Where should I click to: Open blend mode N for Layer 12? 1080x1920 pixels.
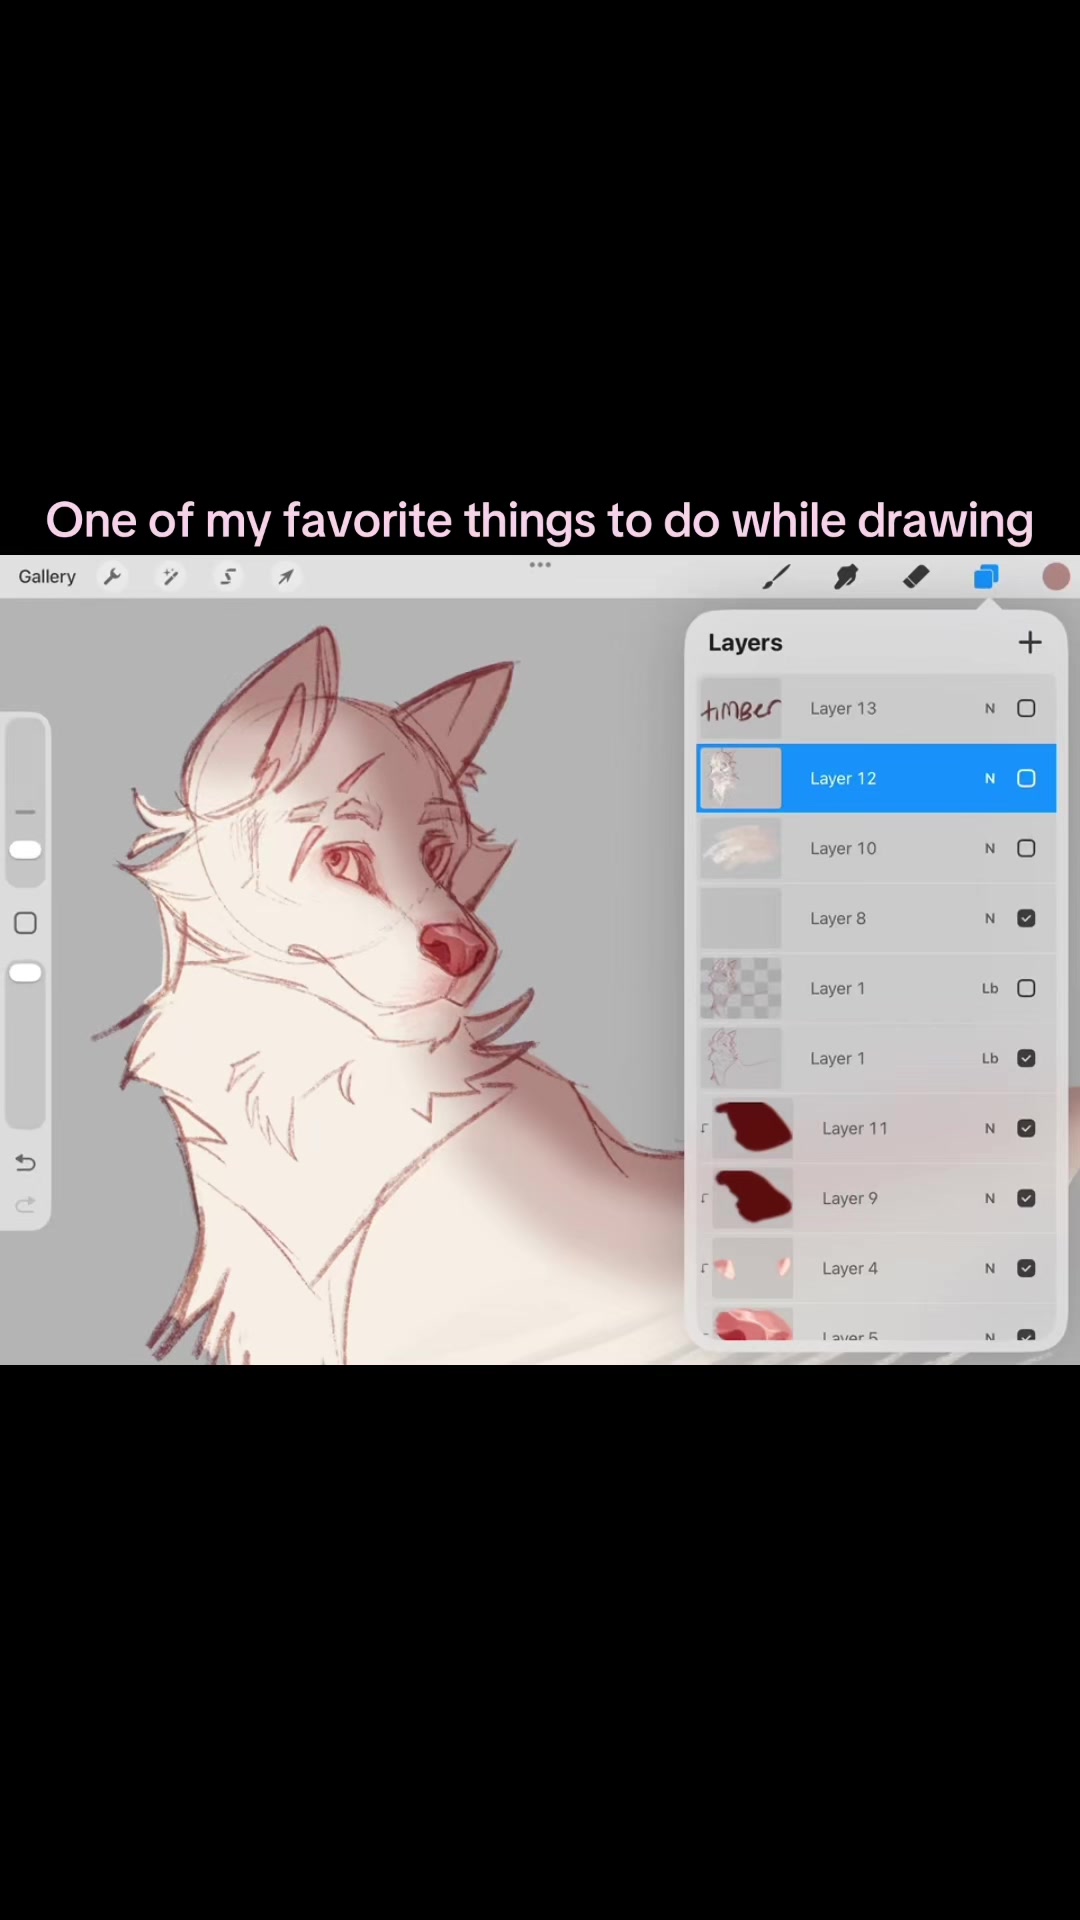[990, 778]
